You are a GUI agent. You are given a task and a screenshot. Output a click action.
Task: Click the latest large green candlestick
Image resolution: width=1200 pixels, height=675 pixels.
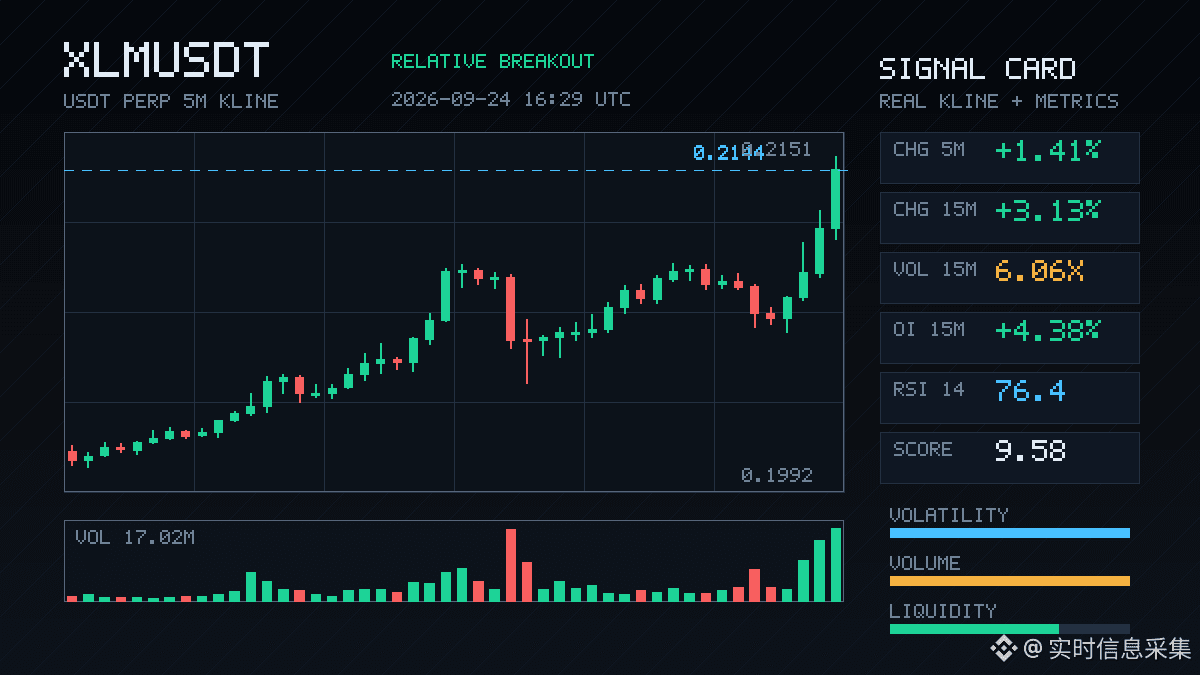[836, 199]
